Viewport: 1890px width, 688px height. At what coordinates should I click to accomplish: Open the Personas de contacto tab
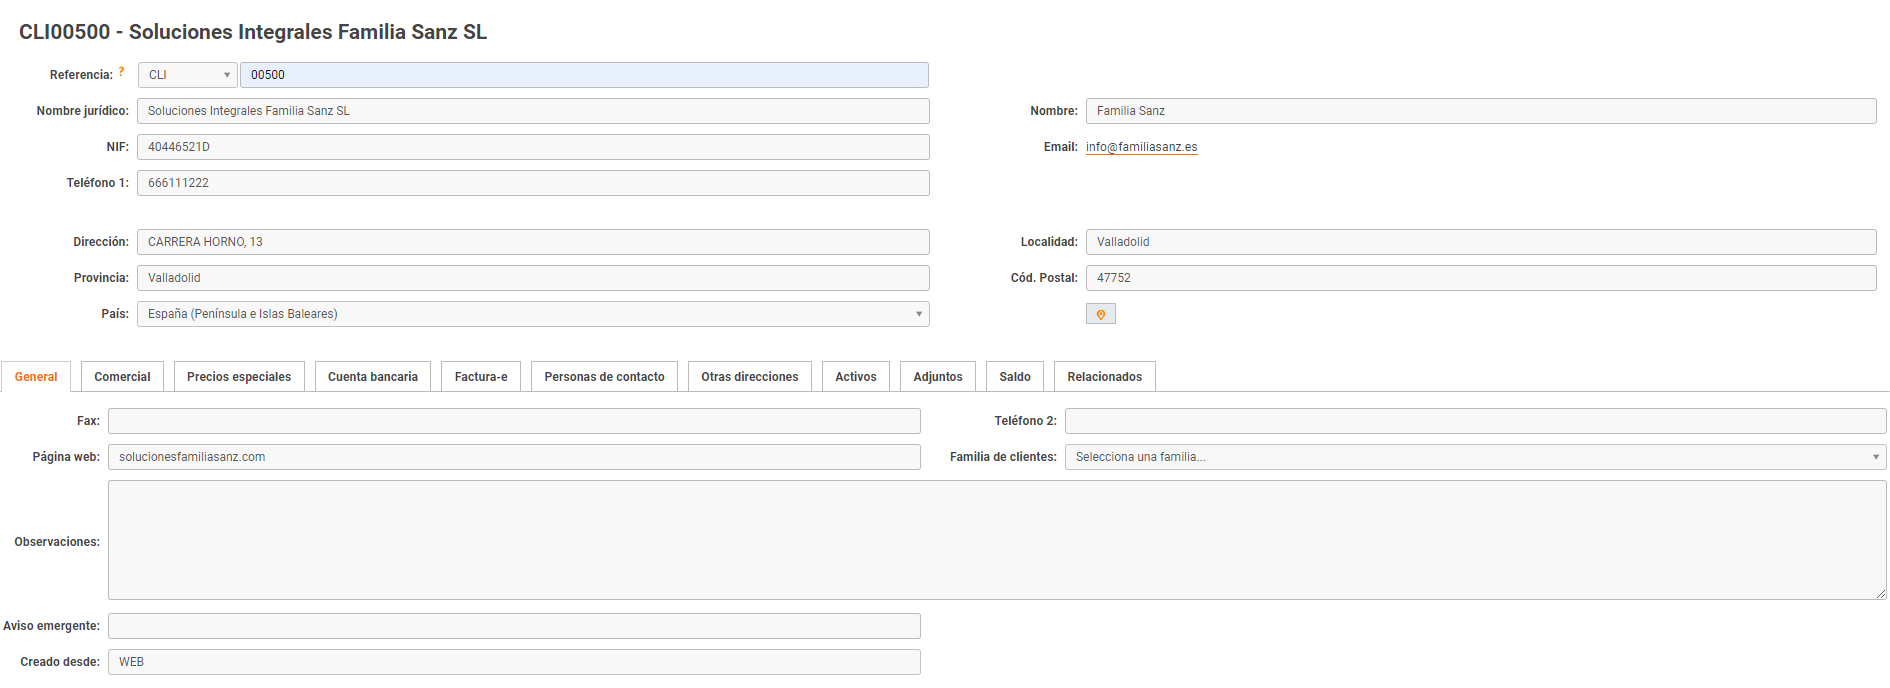coord(604,377)
